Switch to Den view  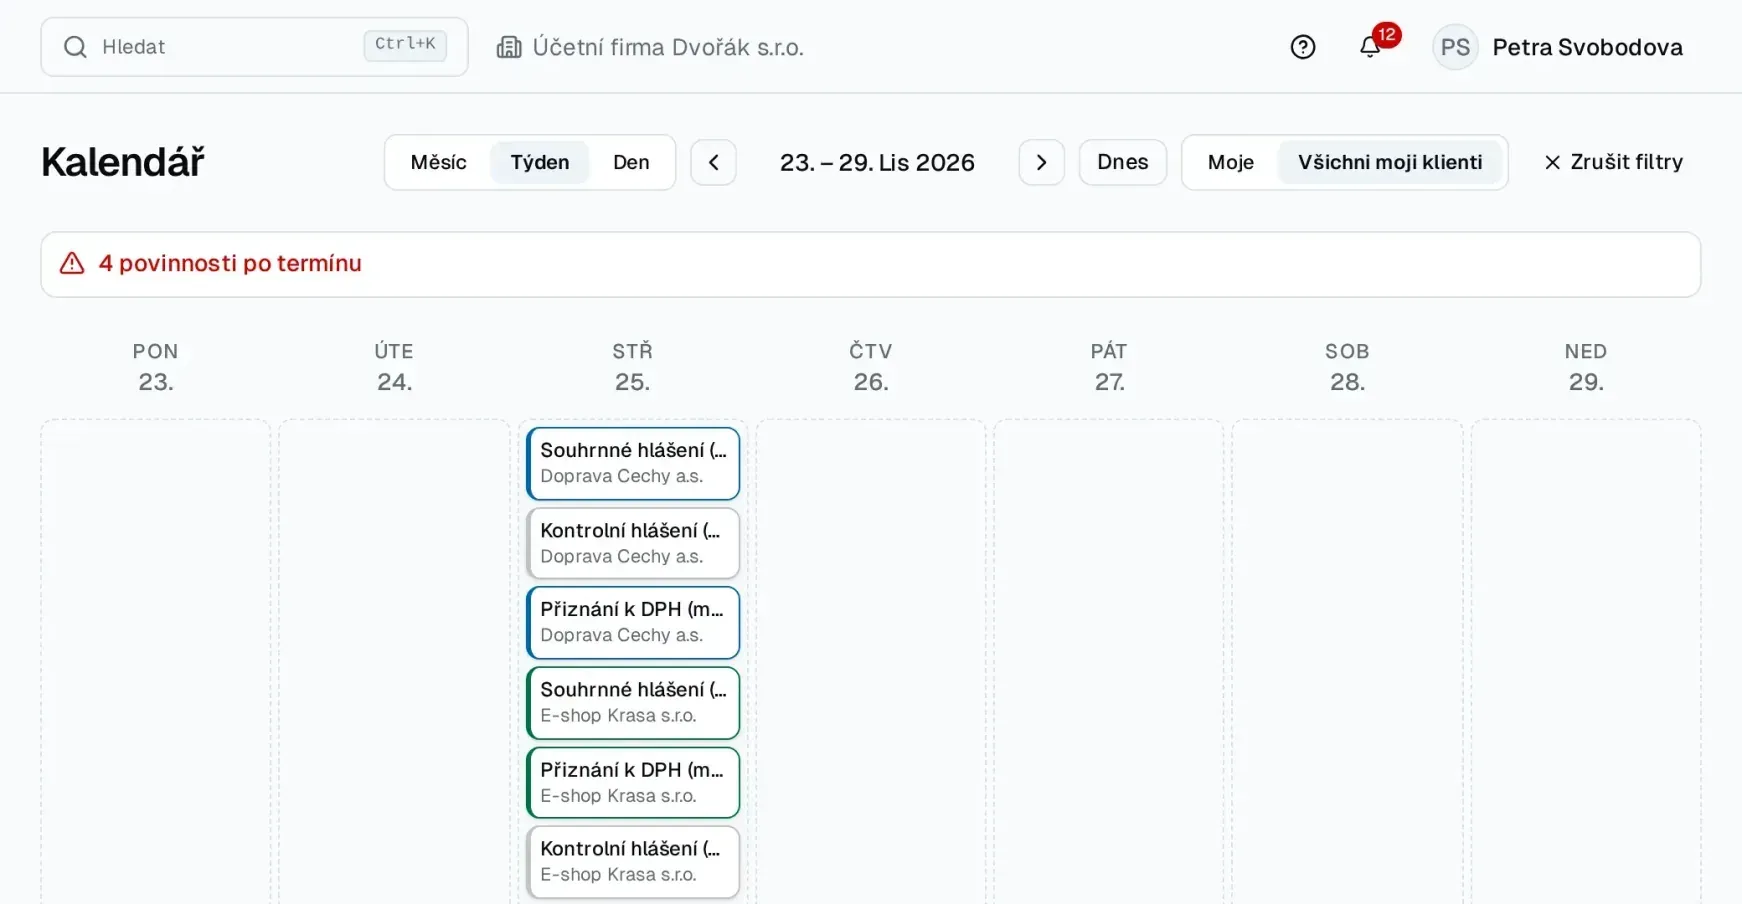point(631,162)
